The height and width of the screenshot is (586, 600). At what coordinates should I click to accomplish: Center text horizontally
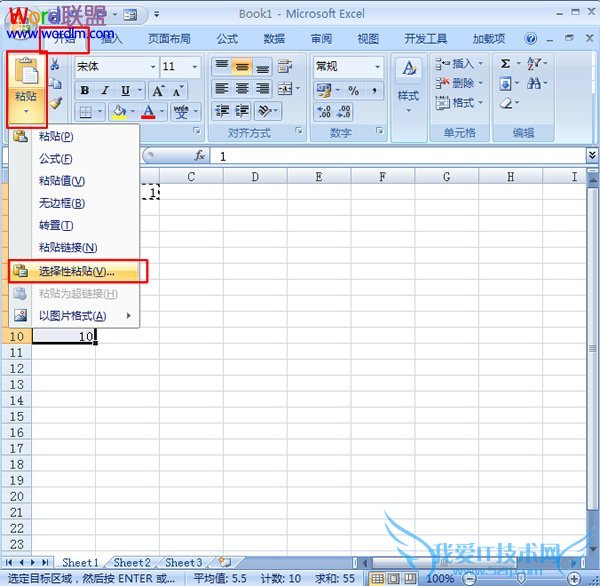242,88
